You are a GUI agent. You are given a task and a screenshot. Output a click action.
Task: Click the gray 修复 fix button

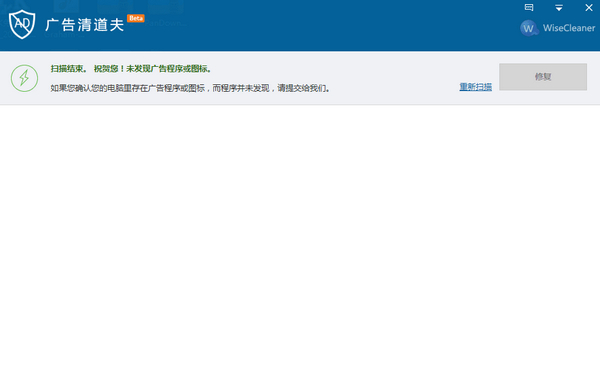[543, 77]
